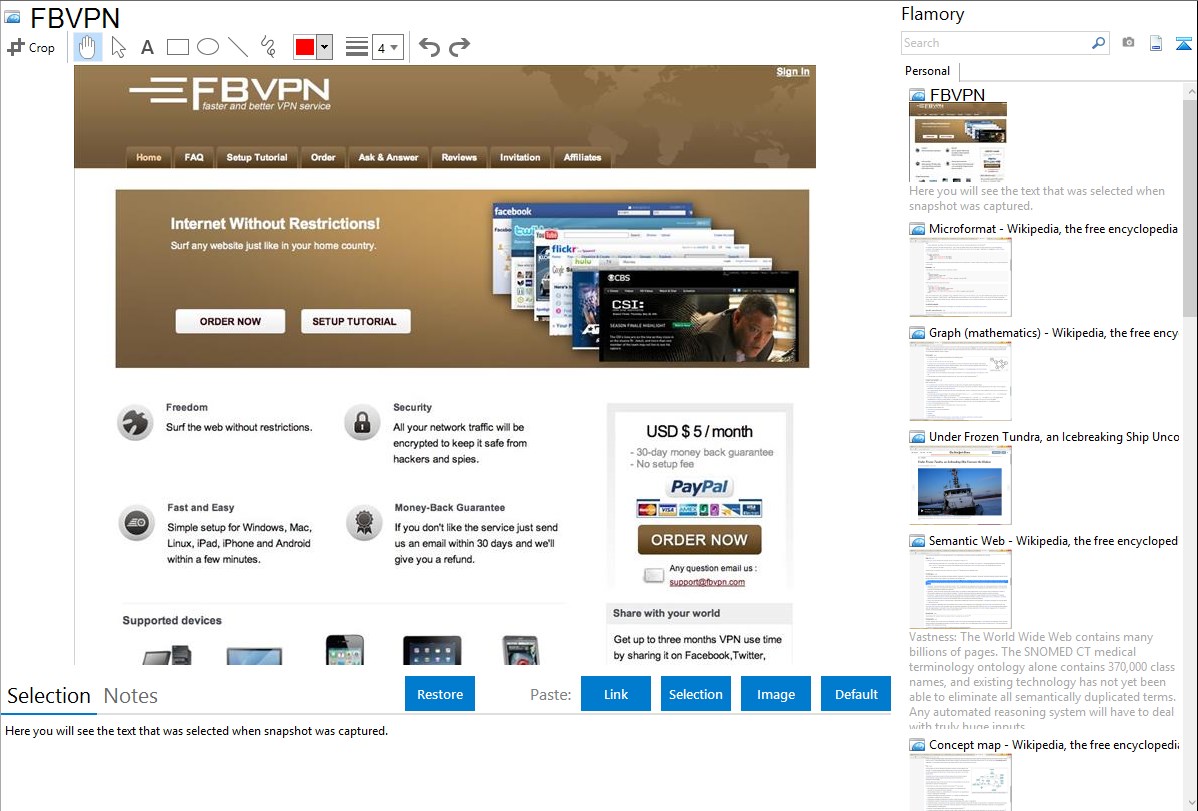Pick the rectangle shape tool
This screenshot has height=811, width=1198.
coord(177,47)
